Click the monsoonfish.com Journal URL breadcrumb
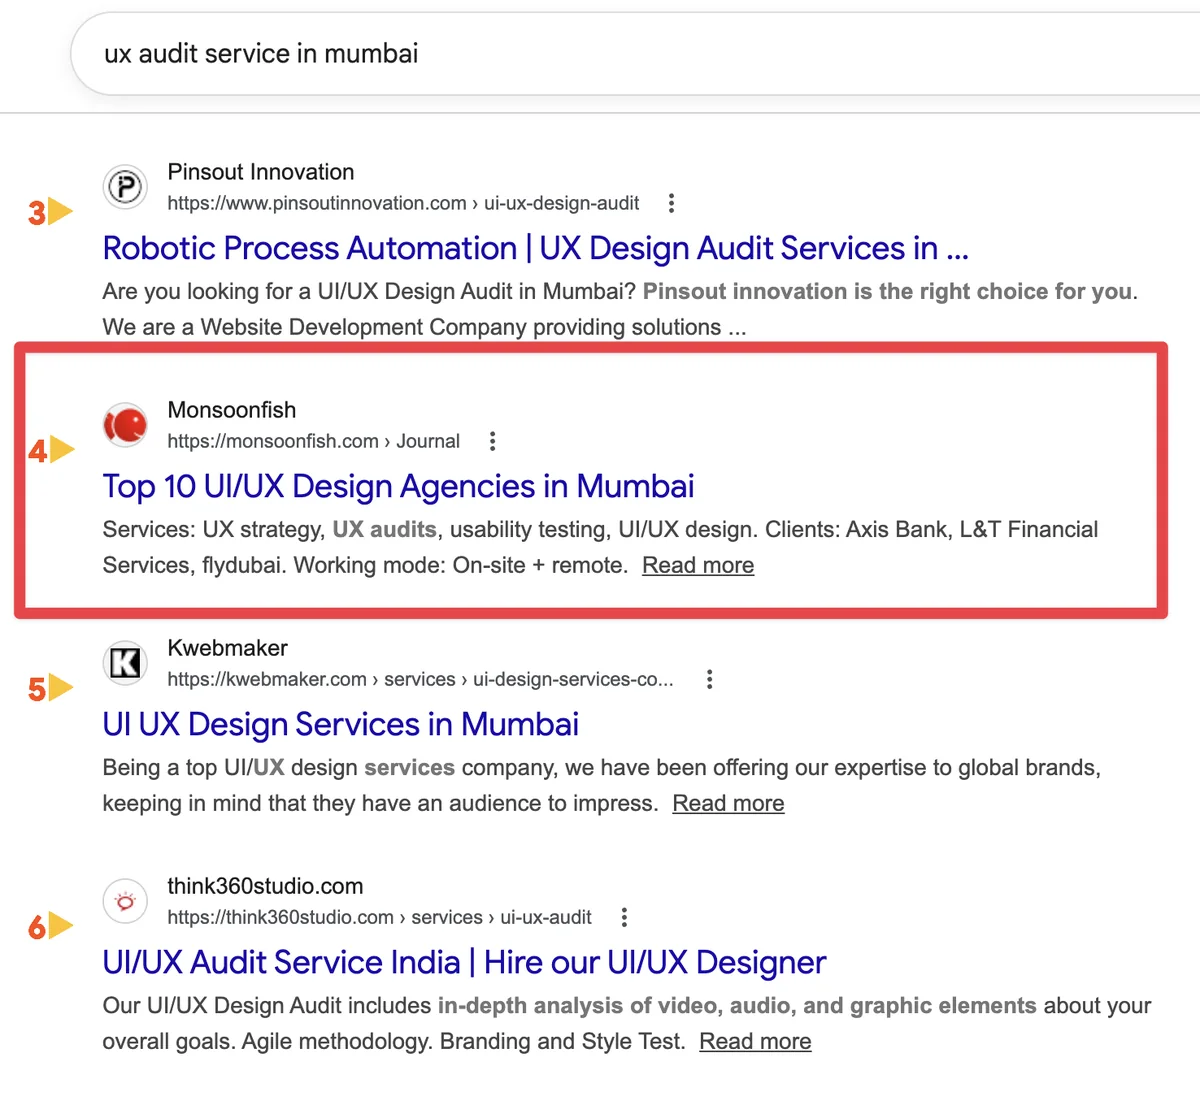The height and width of the screenshot is (1105, 1200). point(313,441)
